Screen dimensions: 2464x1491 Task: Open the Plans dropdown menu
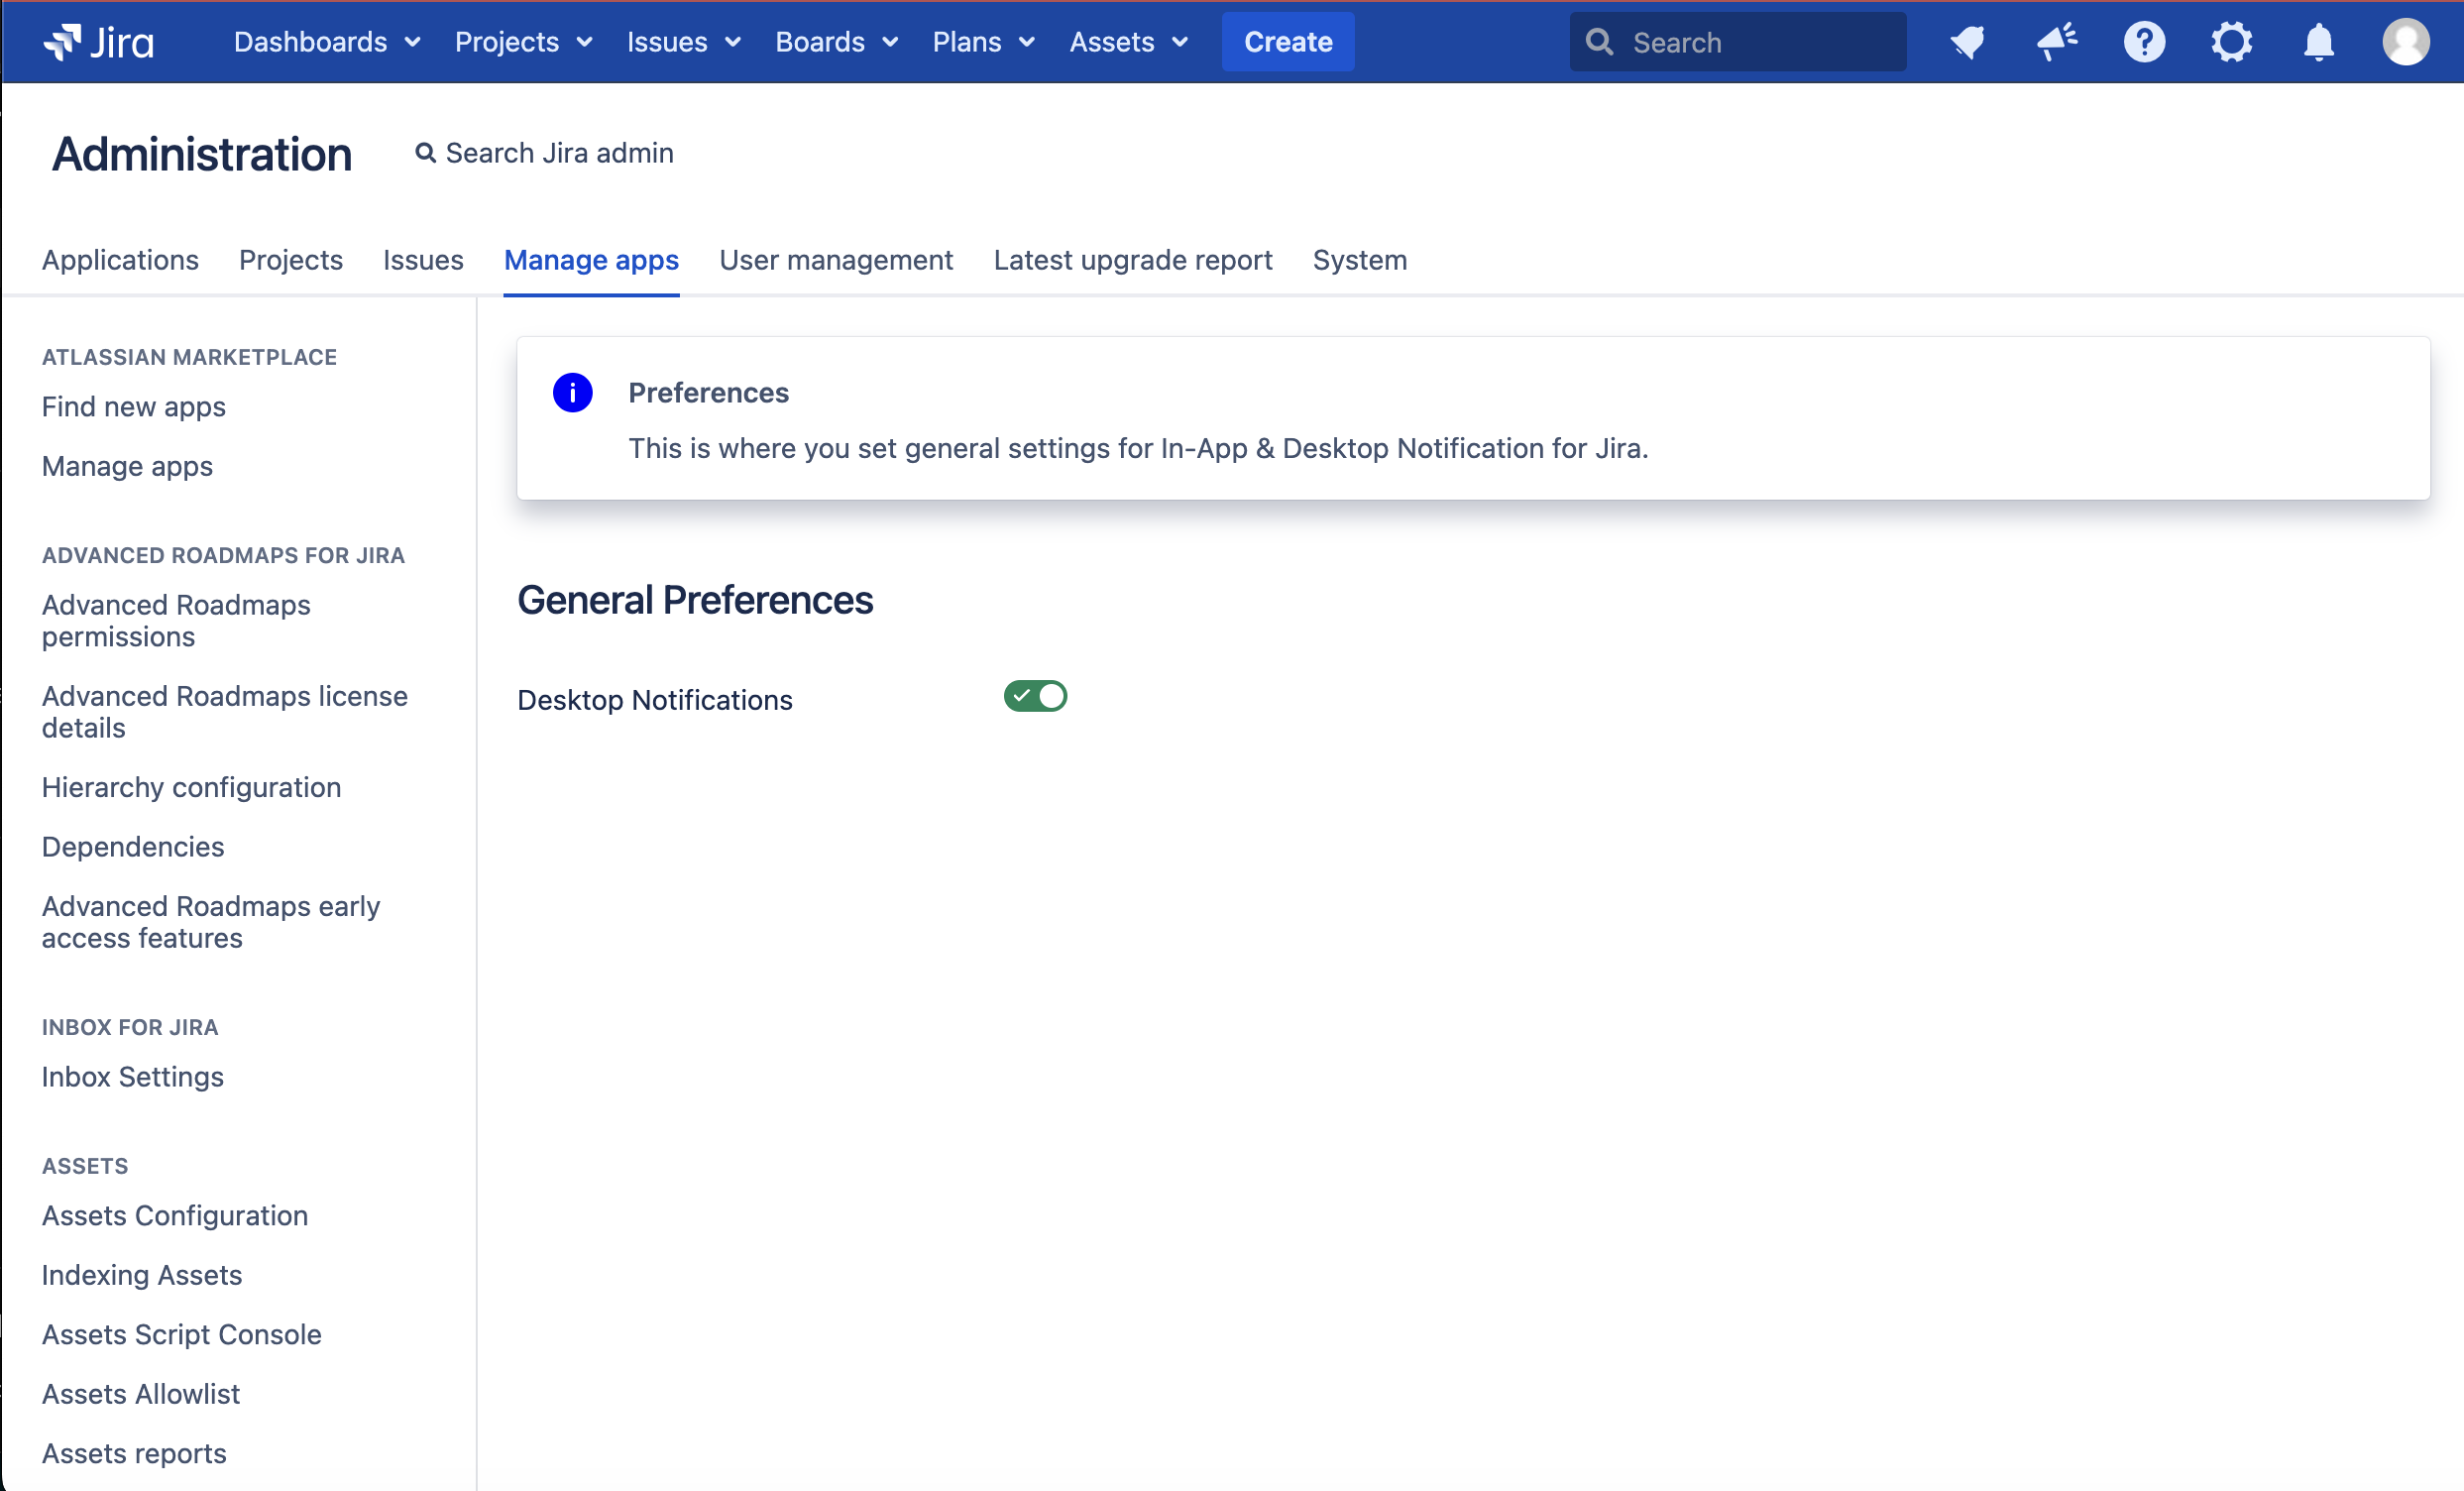click(x=982, y=42)
